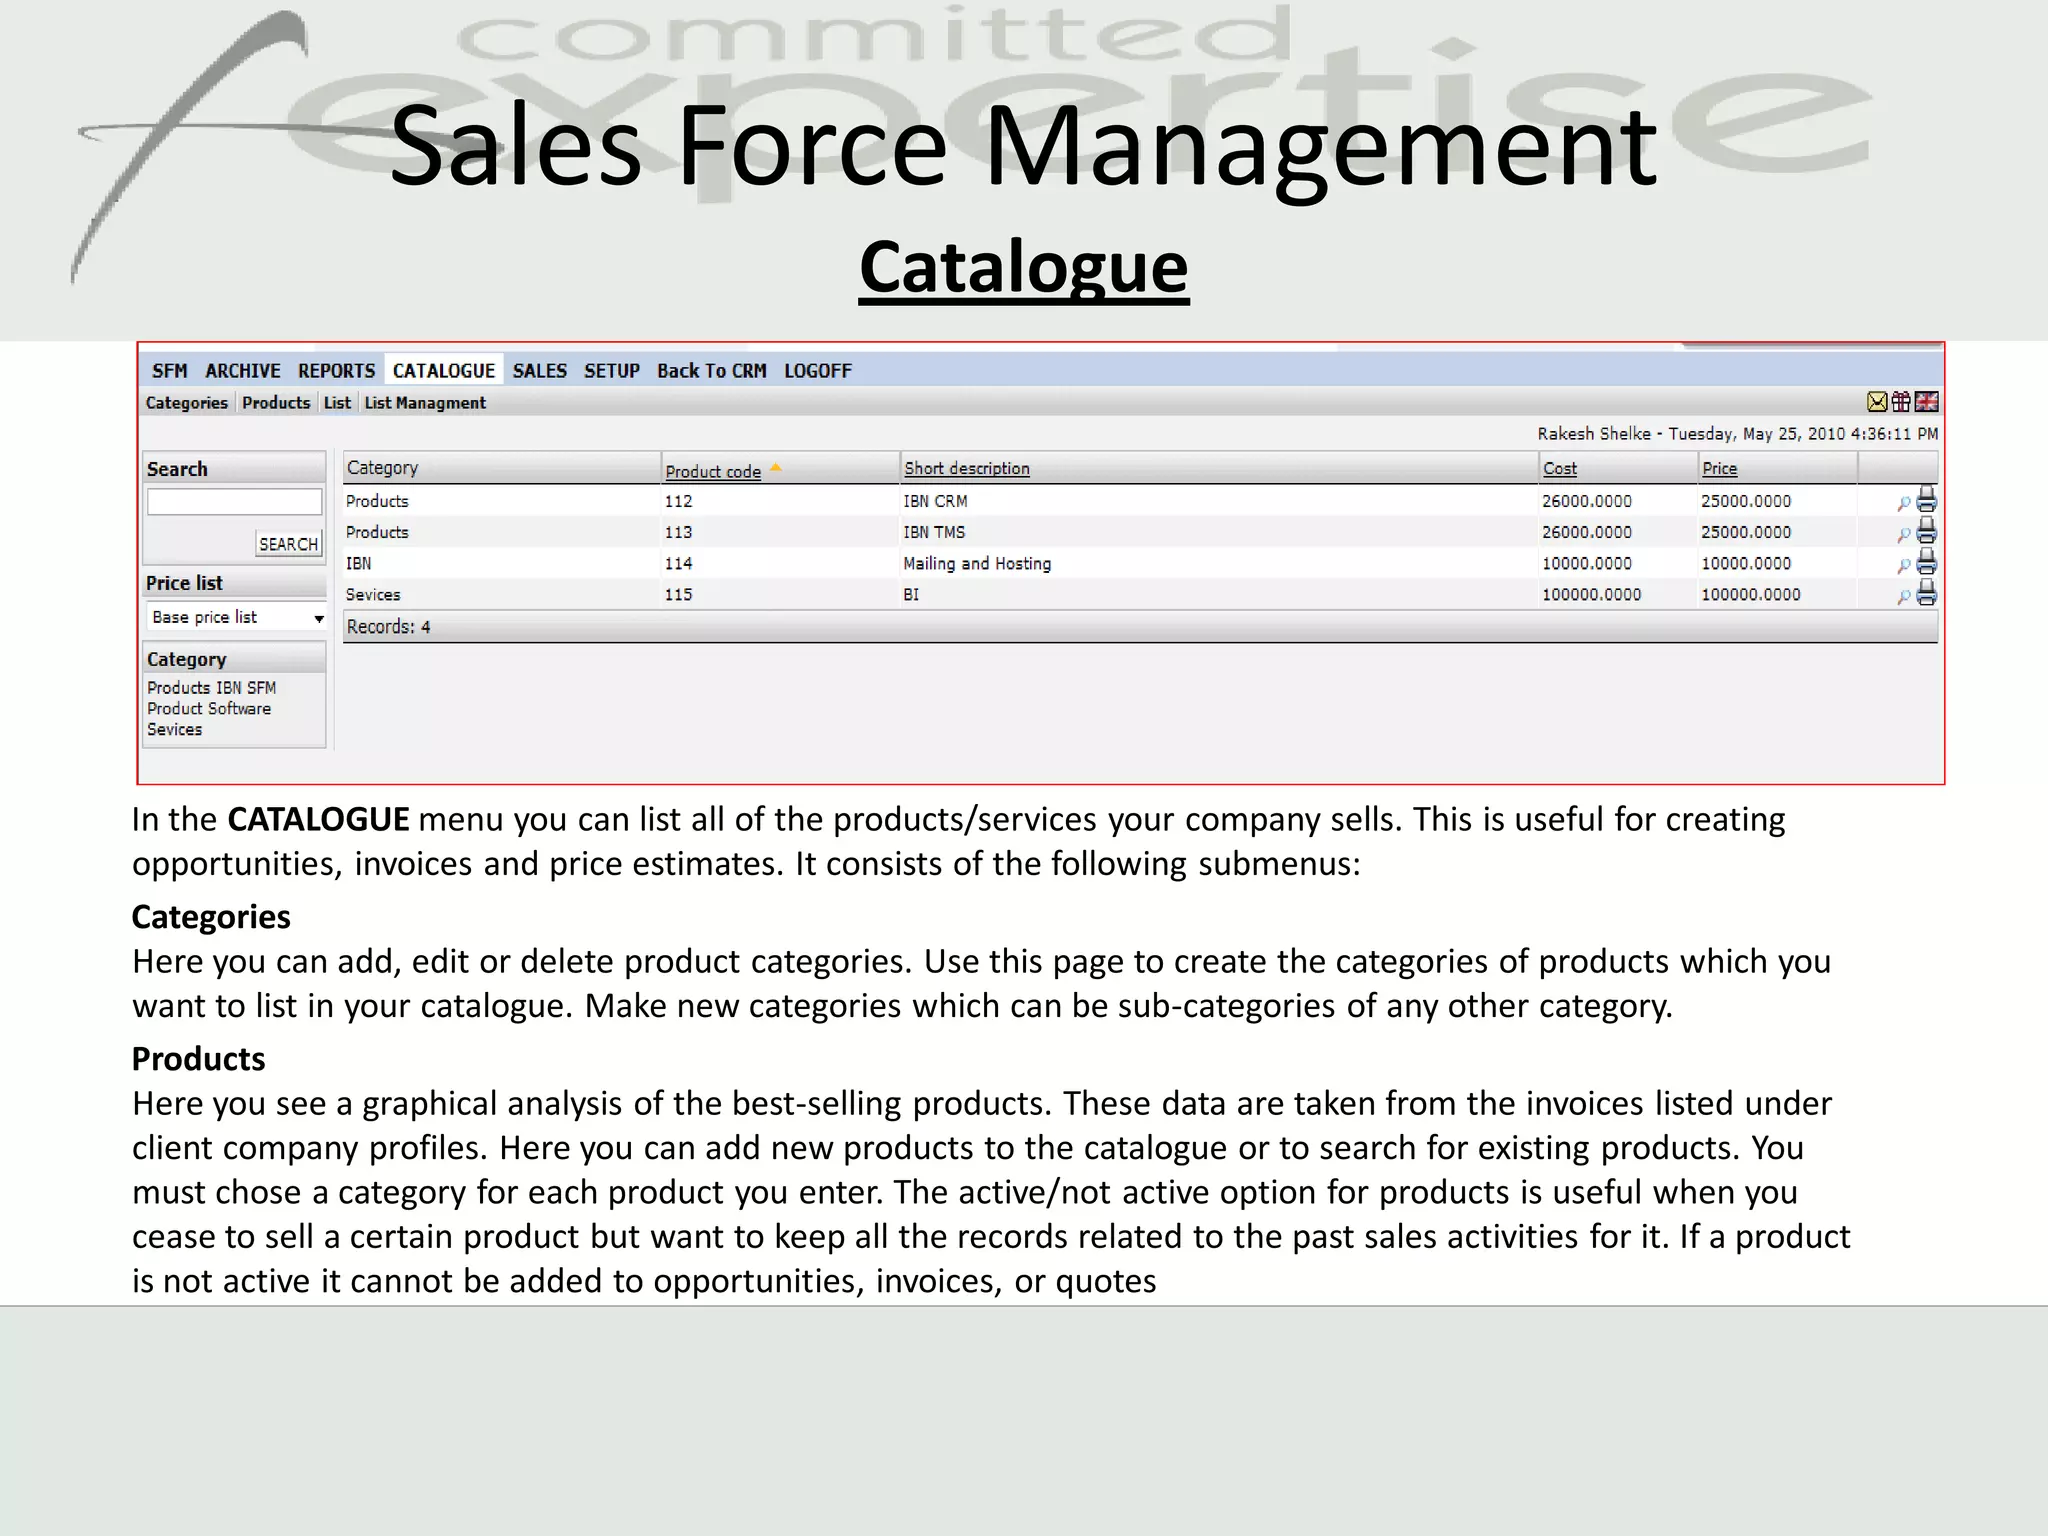Click the Sevices category cell in row 115
The width and height of the screenshot is (2048, 1536).
(x=373, y=594)
